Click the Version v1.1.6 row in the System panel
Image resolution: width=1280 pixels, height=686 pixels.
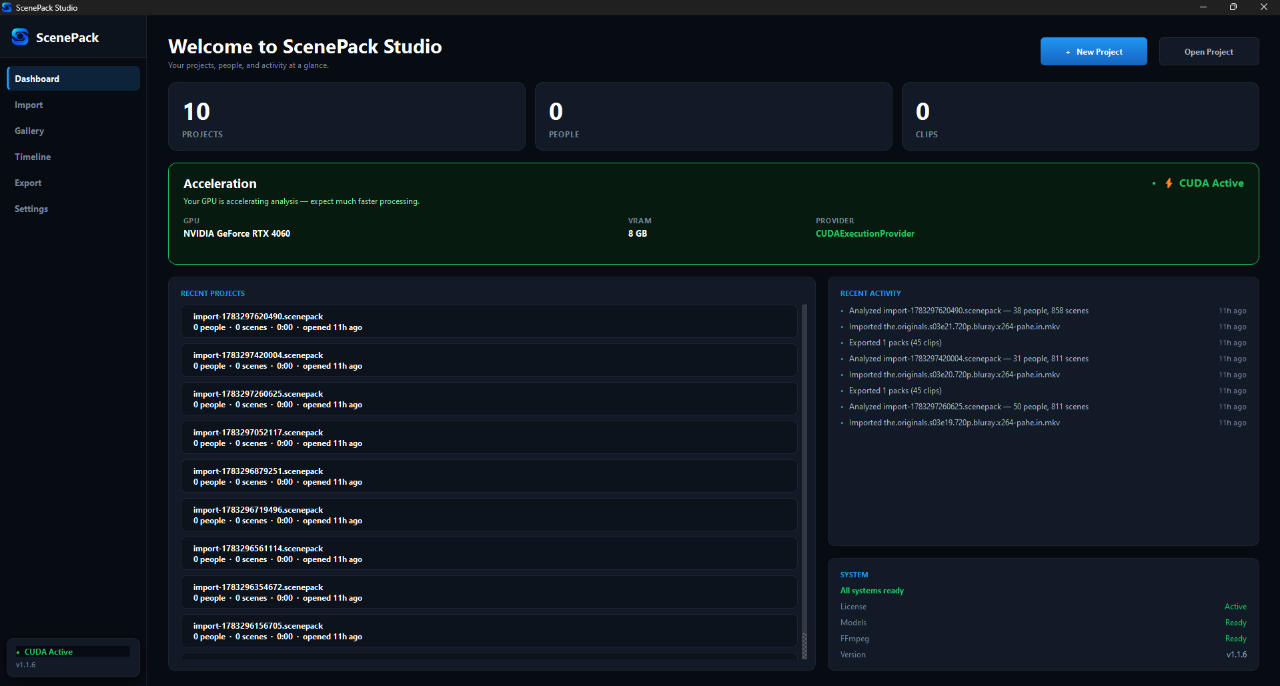coord(1043,654)
